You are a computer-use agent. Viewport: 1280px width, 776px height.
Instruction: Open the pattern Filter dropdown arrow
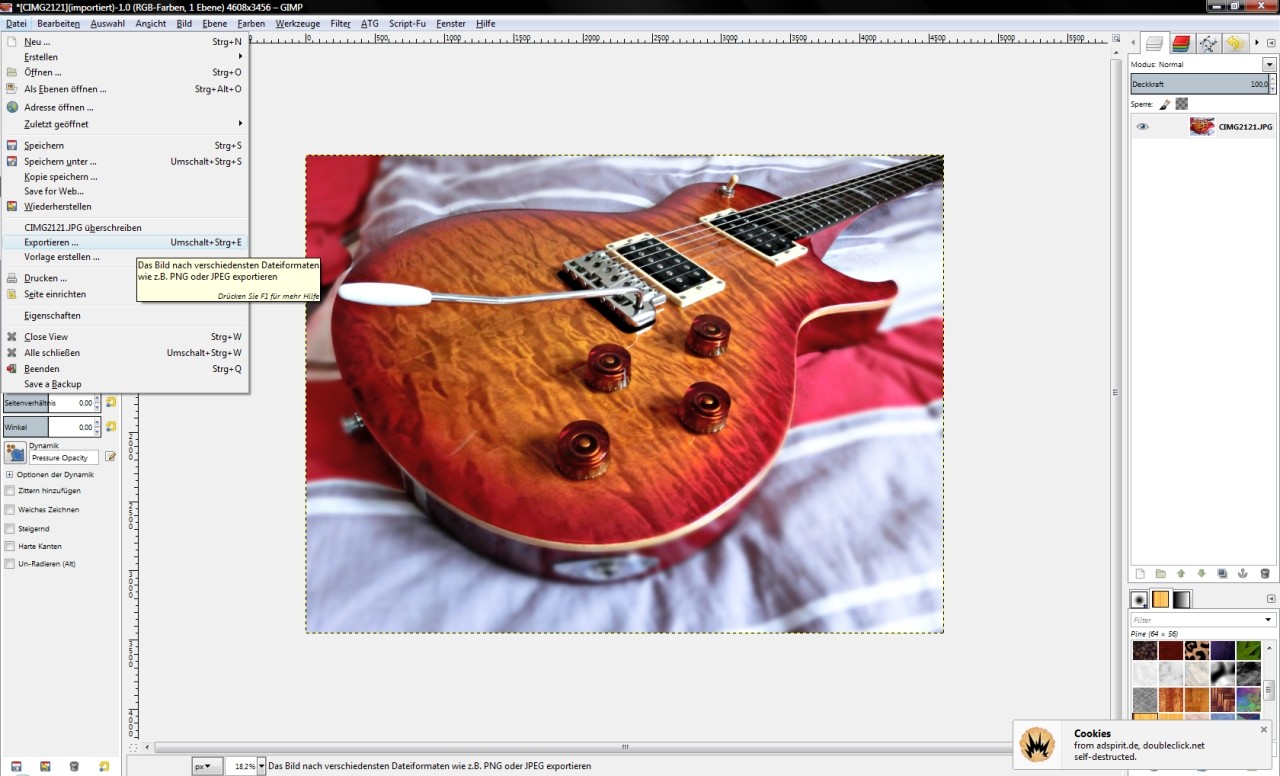click(1268, 620)
